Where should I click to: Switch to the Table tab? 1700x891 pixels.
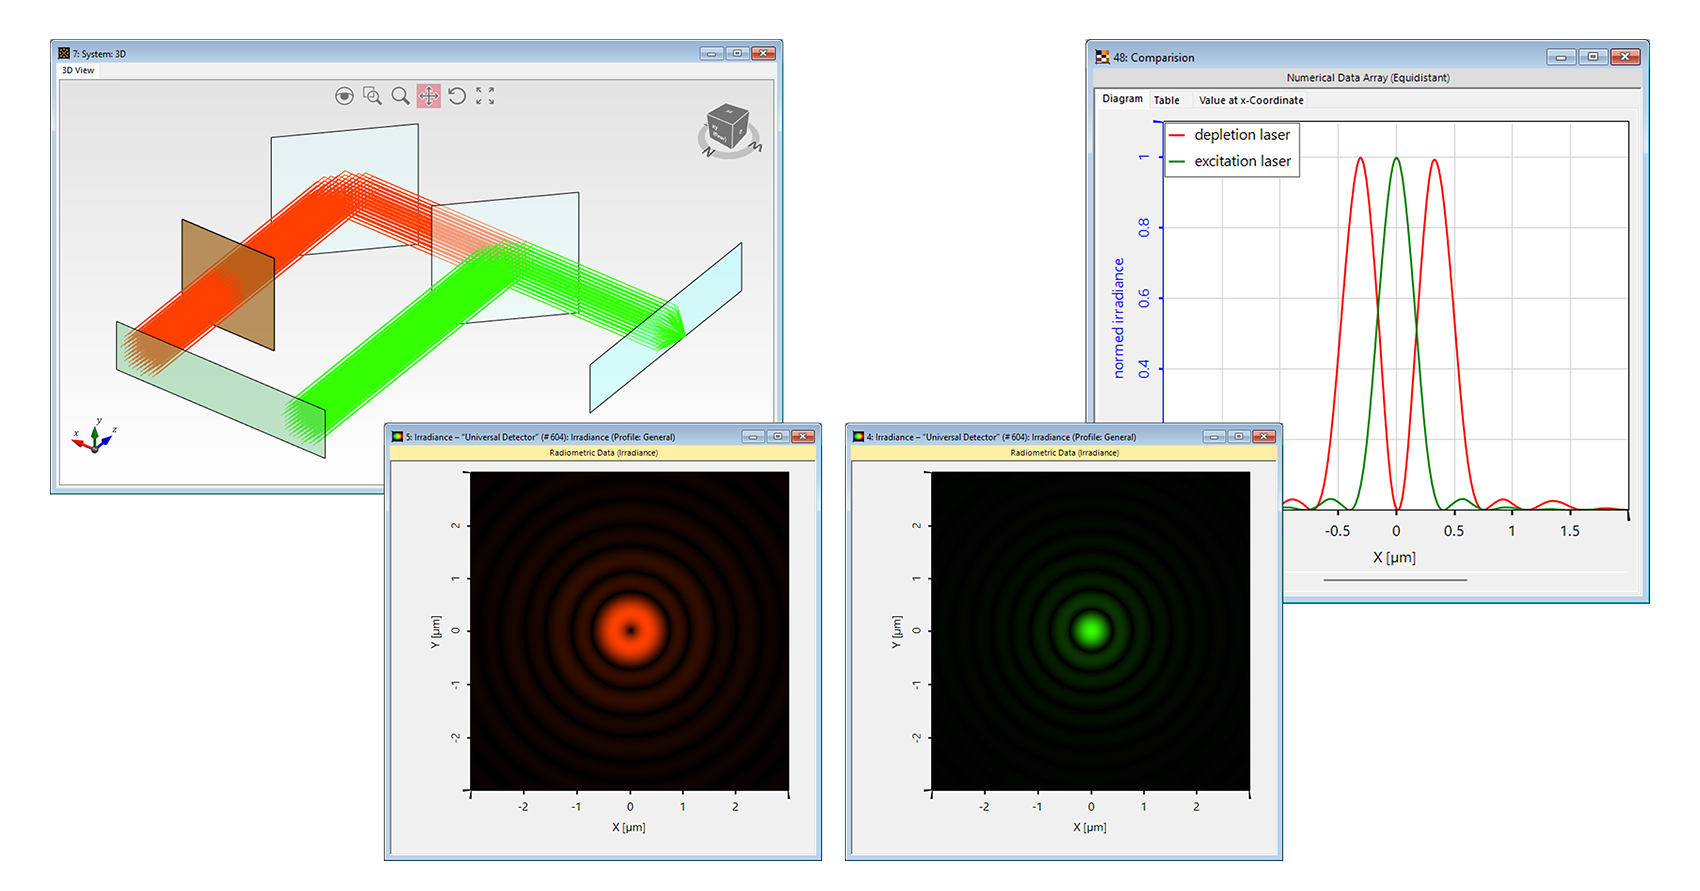point(1166,100)
